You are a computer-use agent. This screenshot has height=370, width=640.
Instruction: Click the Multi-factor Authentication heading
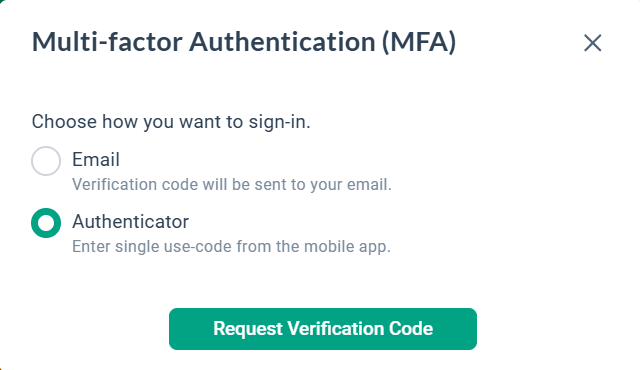pos(244,42)
